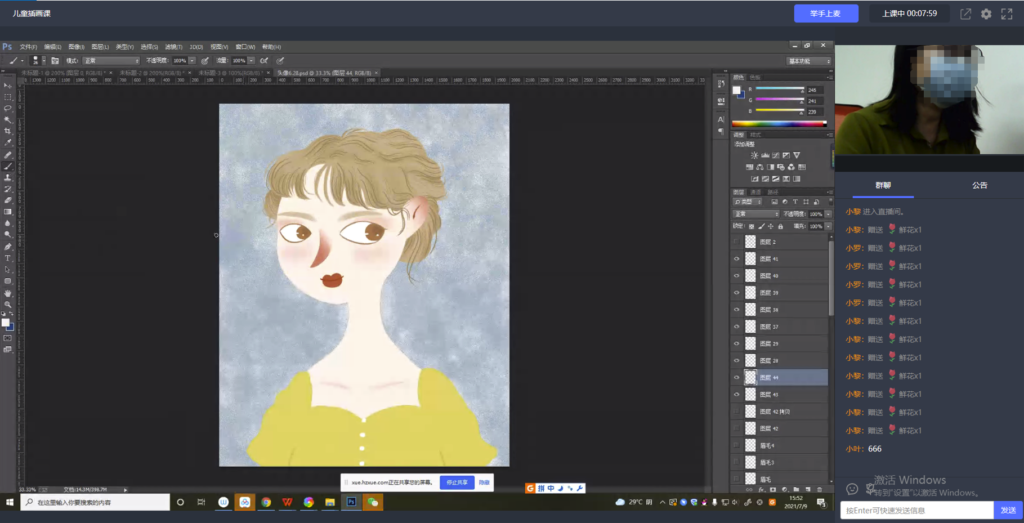This screenshot has width=1024, height=523.
Task: Open the 图像(I) menu
Action: click(76, 47)
